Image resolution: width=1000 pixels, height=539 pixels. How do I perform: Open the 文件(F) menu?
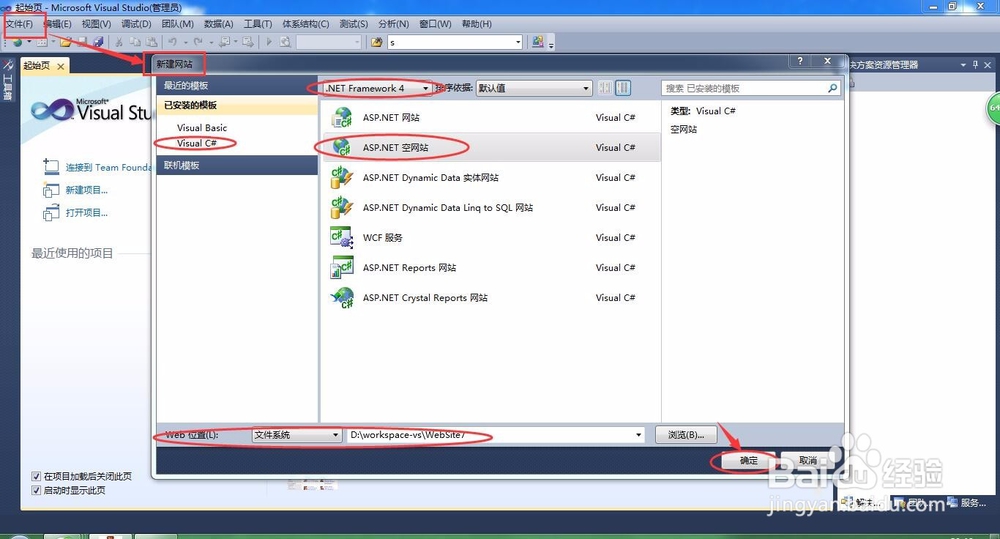click(20, 24)
